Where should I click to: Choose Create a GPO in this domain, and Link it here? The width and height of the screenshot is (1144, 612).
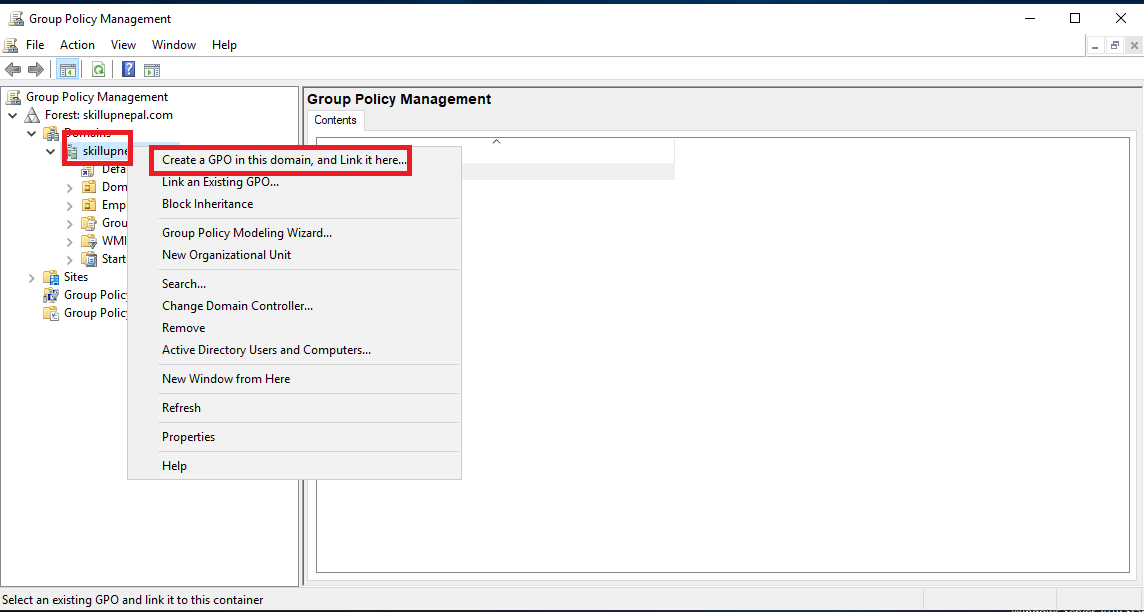click(284, 160)
